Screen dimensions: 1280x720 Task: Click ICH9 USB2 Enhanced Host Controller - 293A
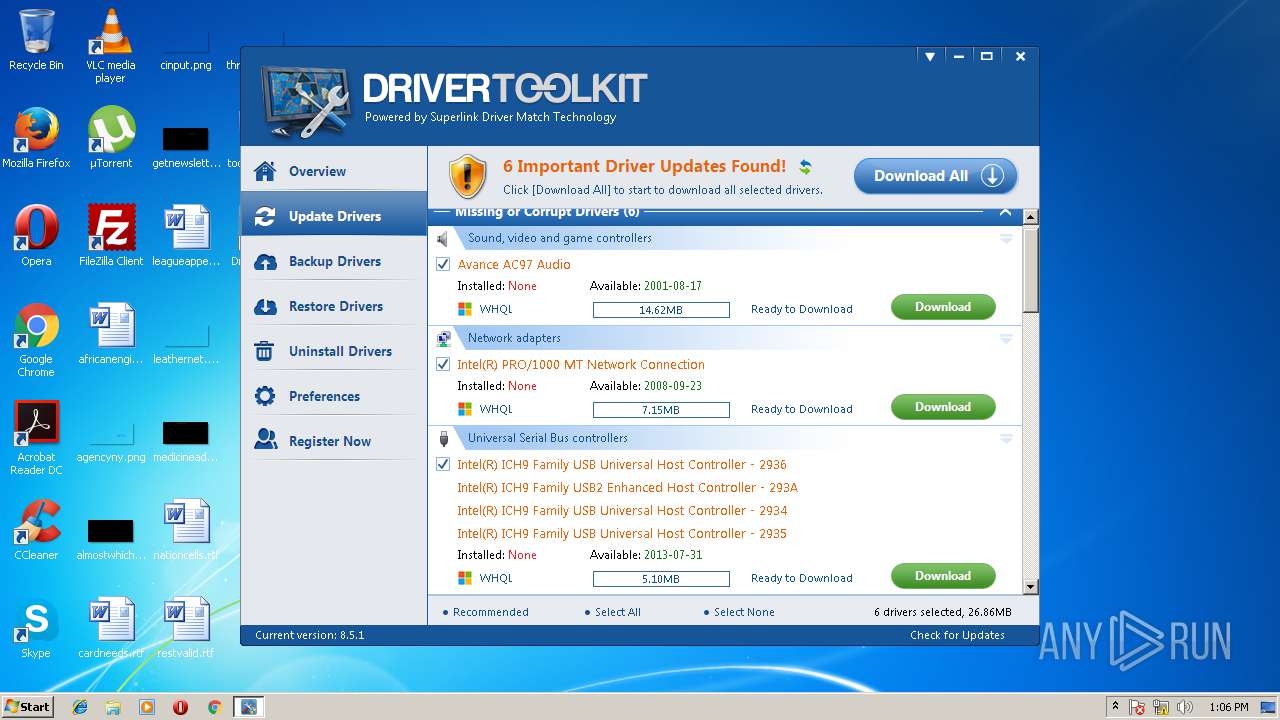[627, 487]
